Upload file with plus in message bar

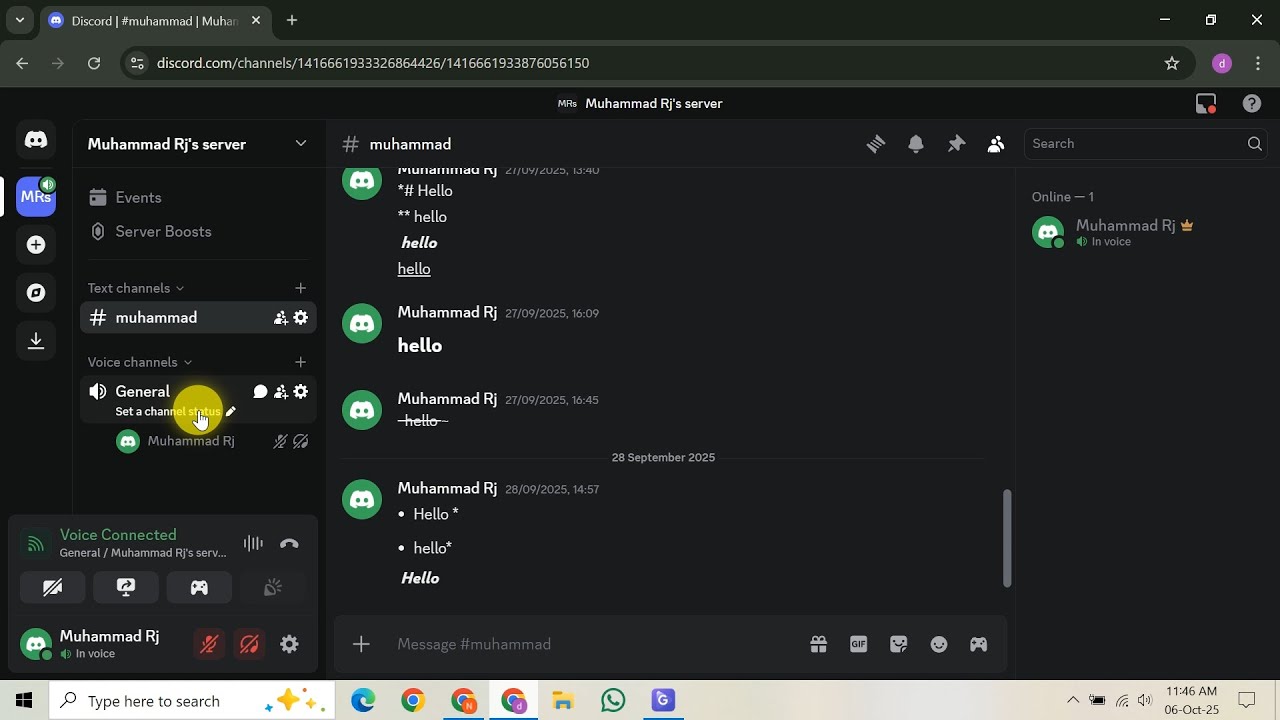click(361, 645)
